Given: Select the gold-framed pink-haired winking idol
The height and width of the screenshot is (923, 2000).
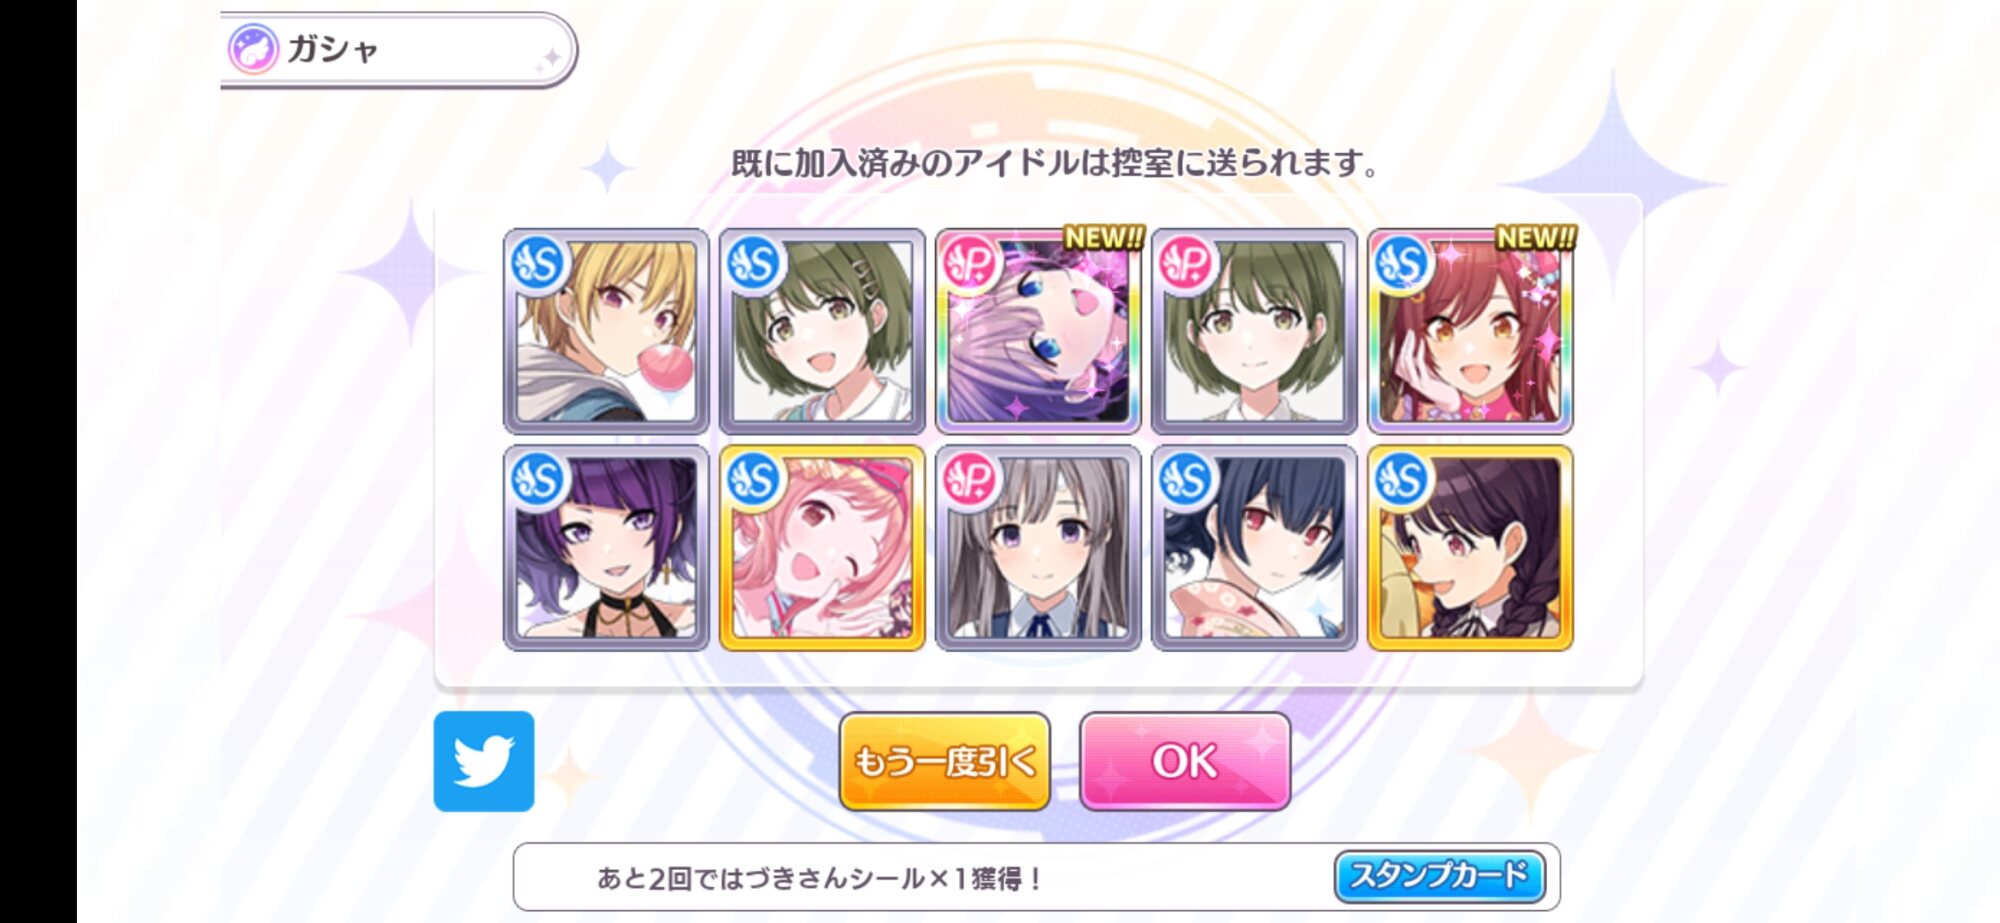Looking at the screenshot, I should [822, 548].
